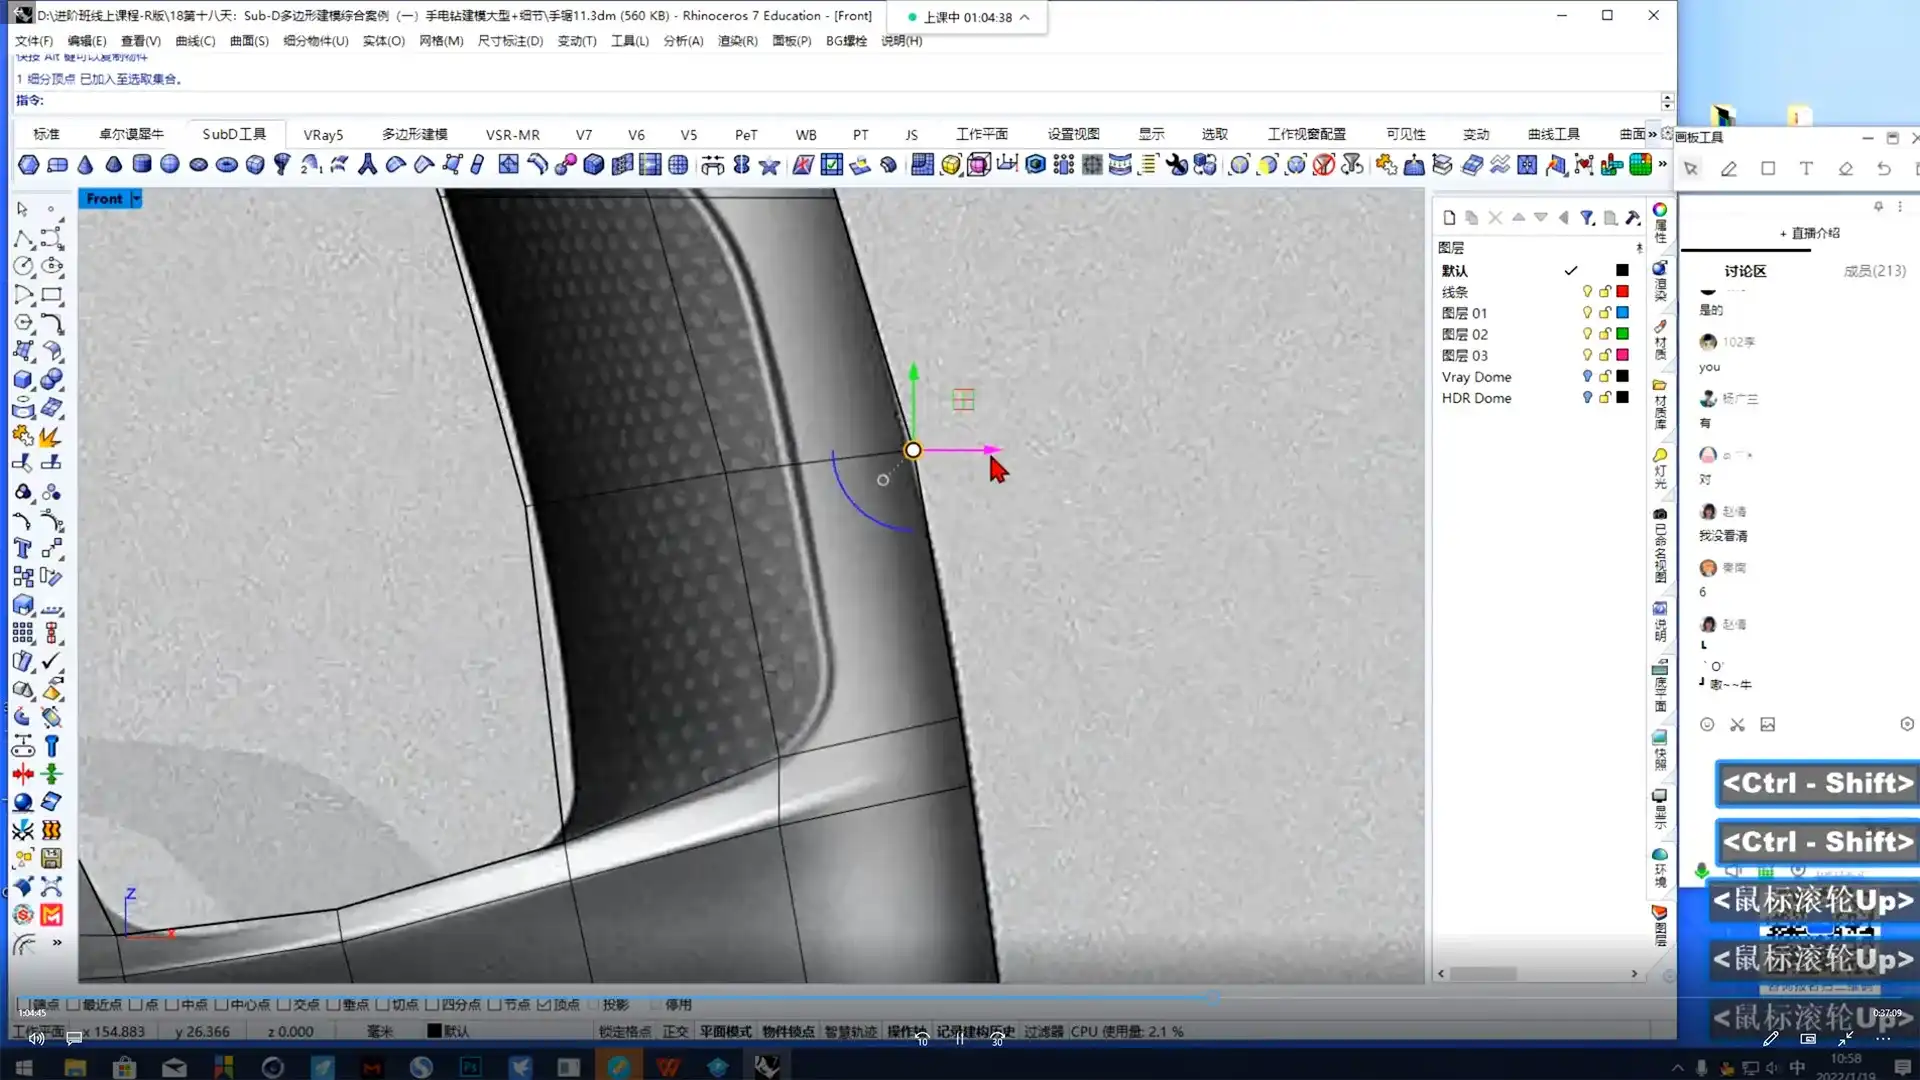1920x1080 pixels.
Task: Click the 物件锁点 status bar button
Action: coord(787,1031)
